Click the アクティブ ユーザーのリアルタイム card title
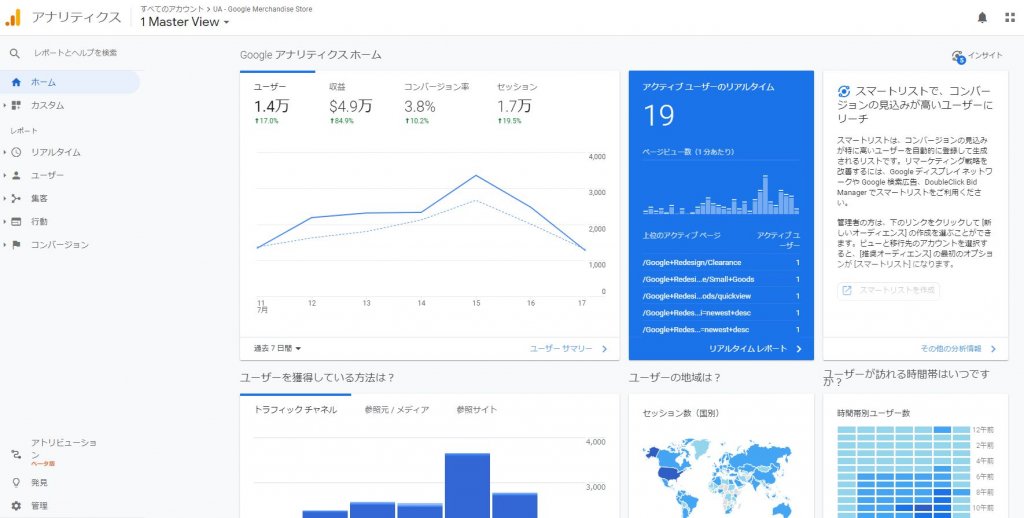The height and width of the screenshot is (518, 1024). click(x=708, y=87)
